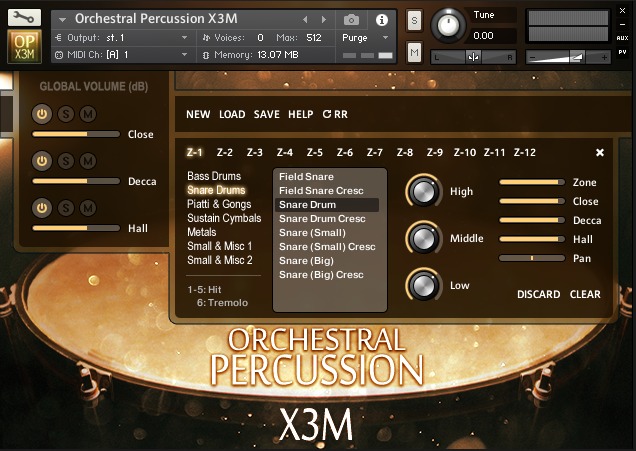
Task: Go to the previous instrument preset arrow
Action: (x=305, y=19)
